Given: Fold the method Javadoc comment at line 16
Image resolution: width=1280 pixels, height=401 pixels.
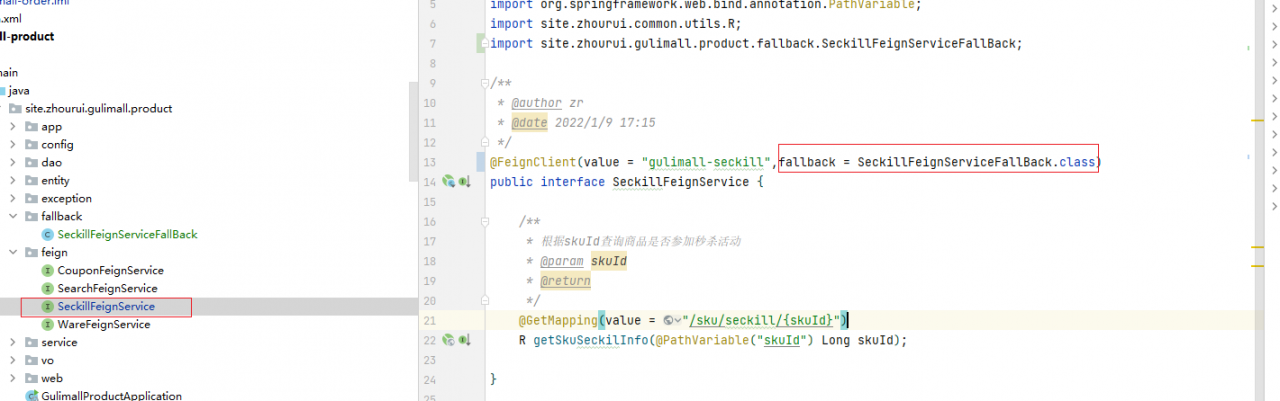Looking at the screenshot, I should click(x=484, y=221).
